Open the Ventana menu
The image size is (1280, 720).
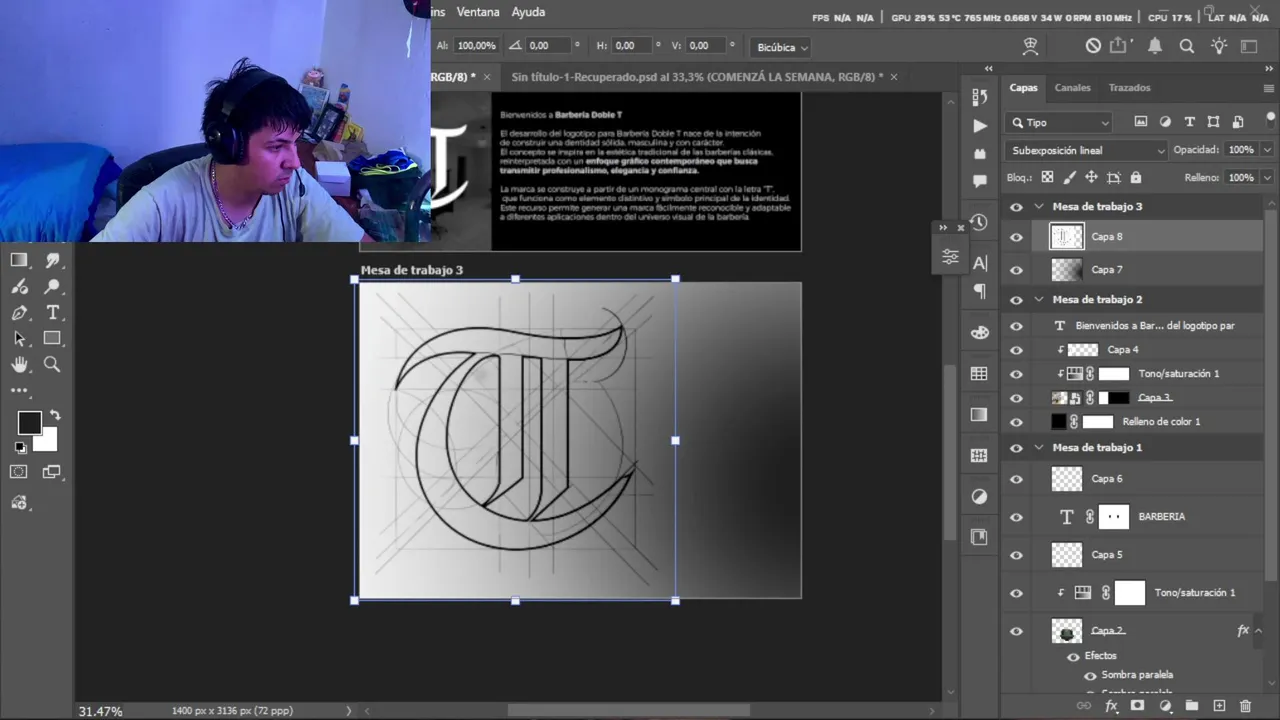point(478,12)
